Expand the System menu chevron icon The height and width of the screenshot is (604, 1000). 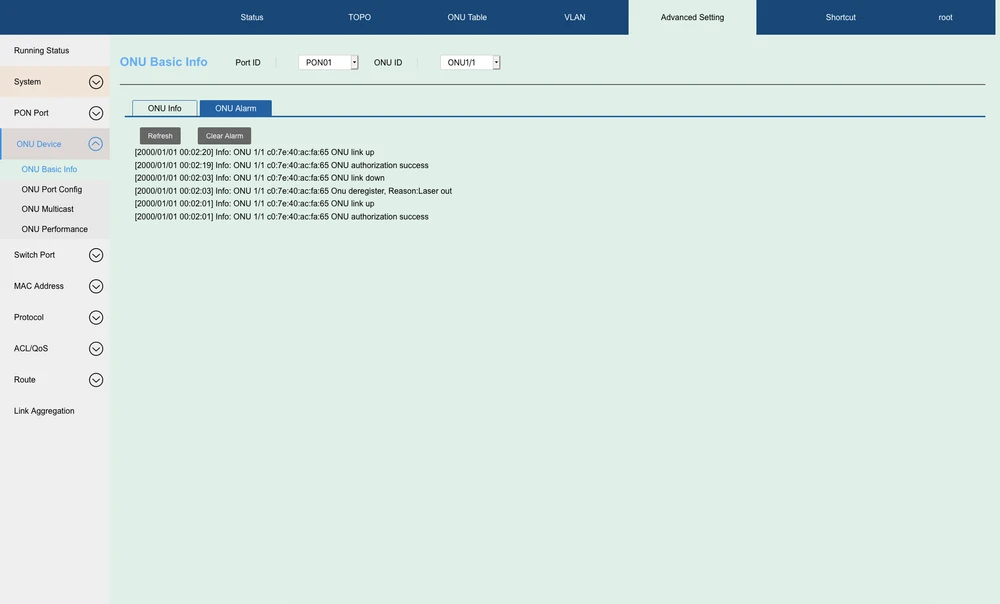tap(96, 82)
